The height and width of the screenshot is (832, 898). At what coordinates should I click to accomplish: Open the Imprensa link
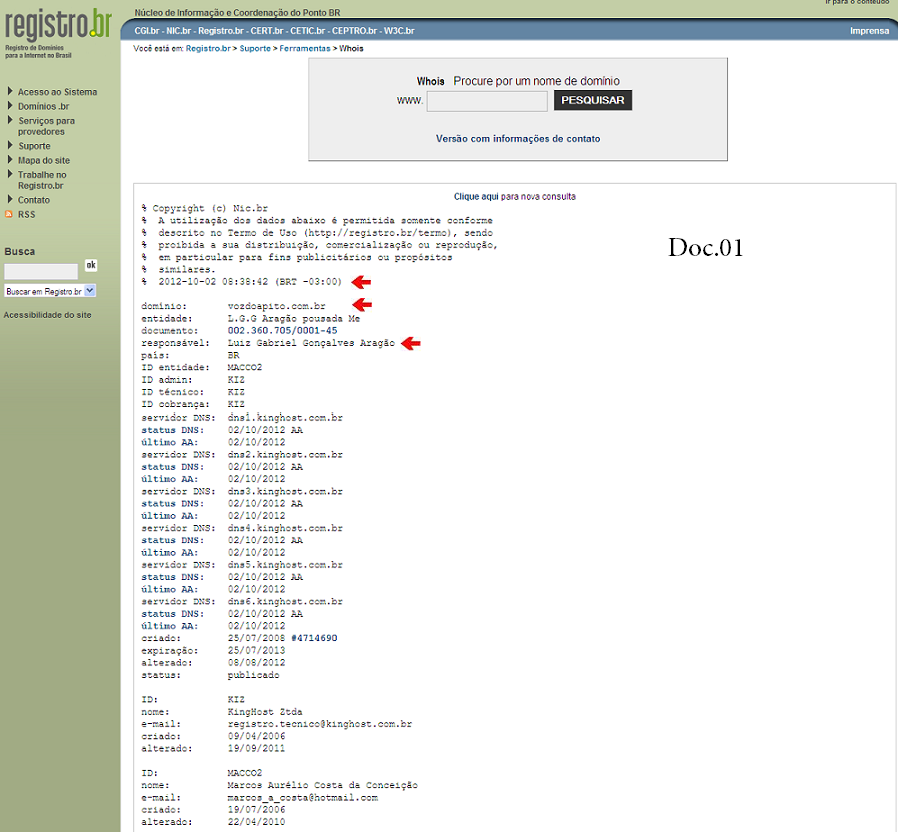tap(869, 31)
